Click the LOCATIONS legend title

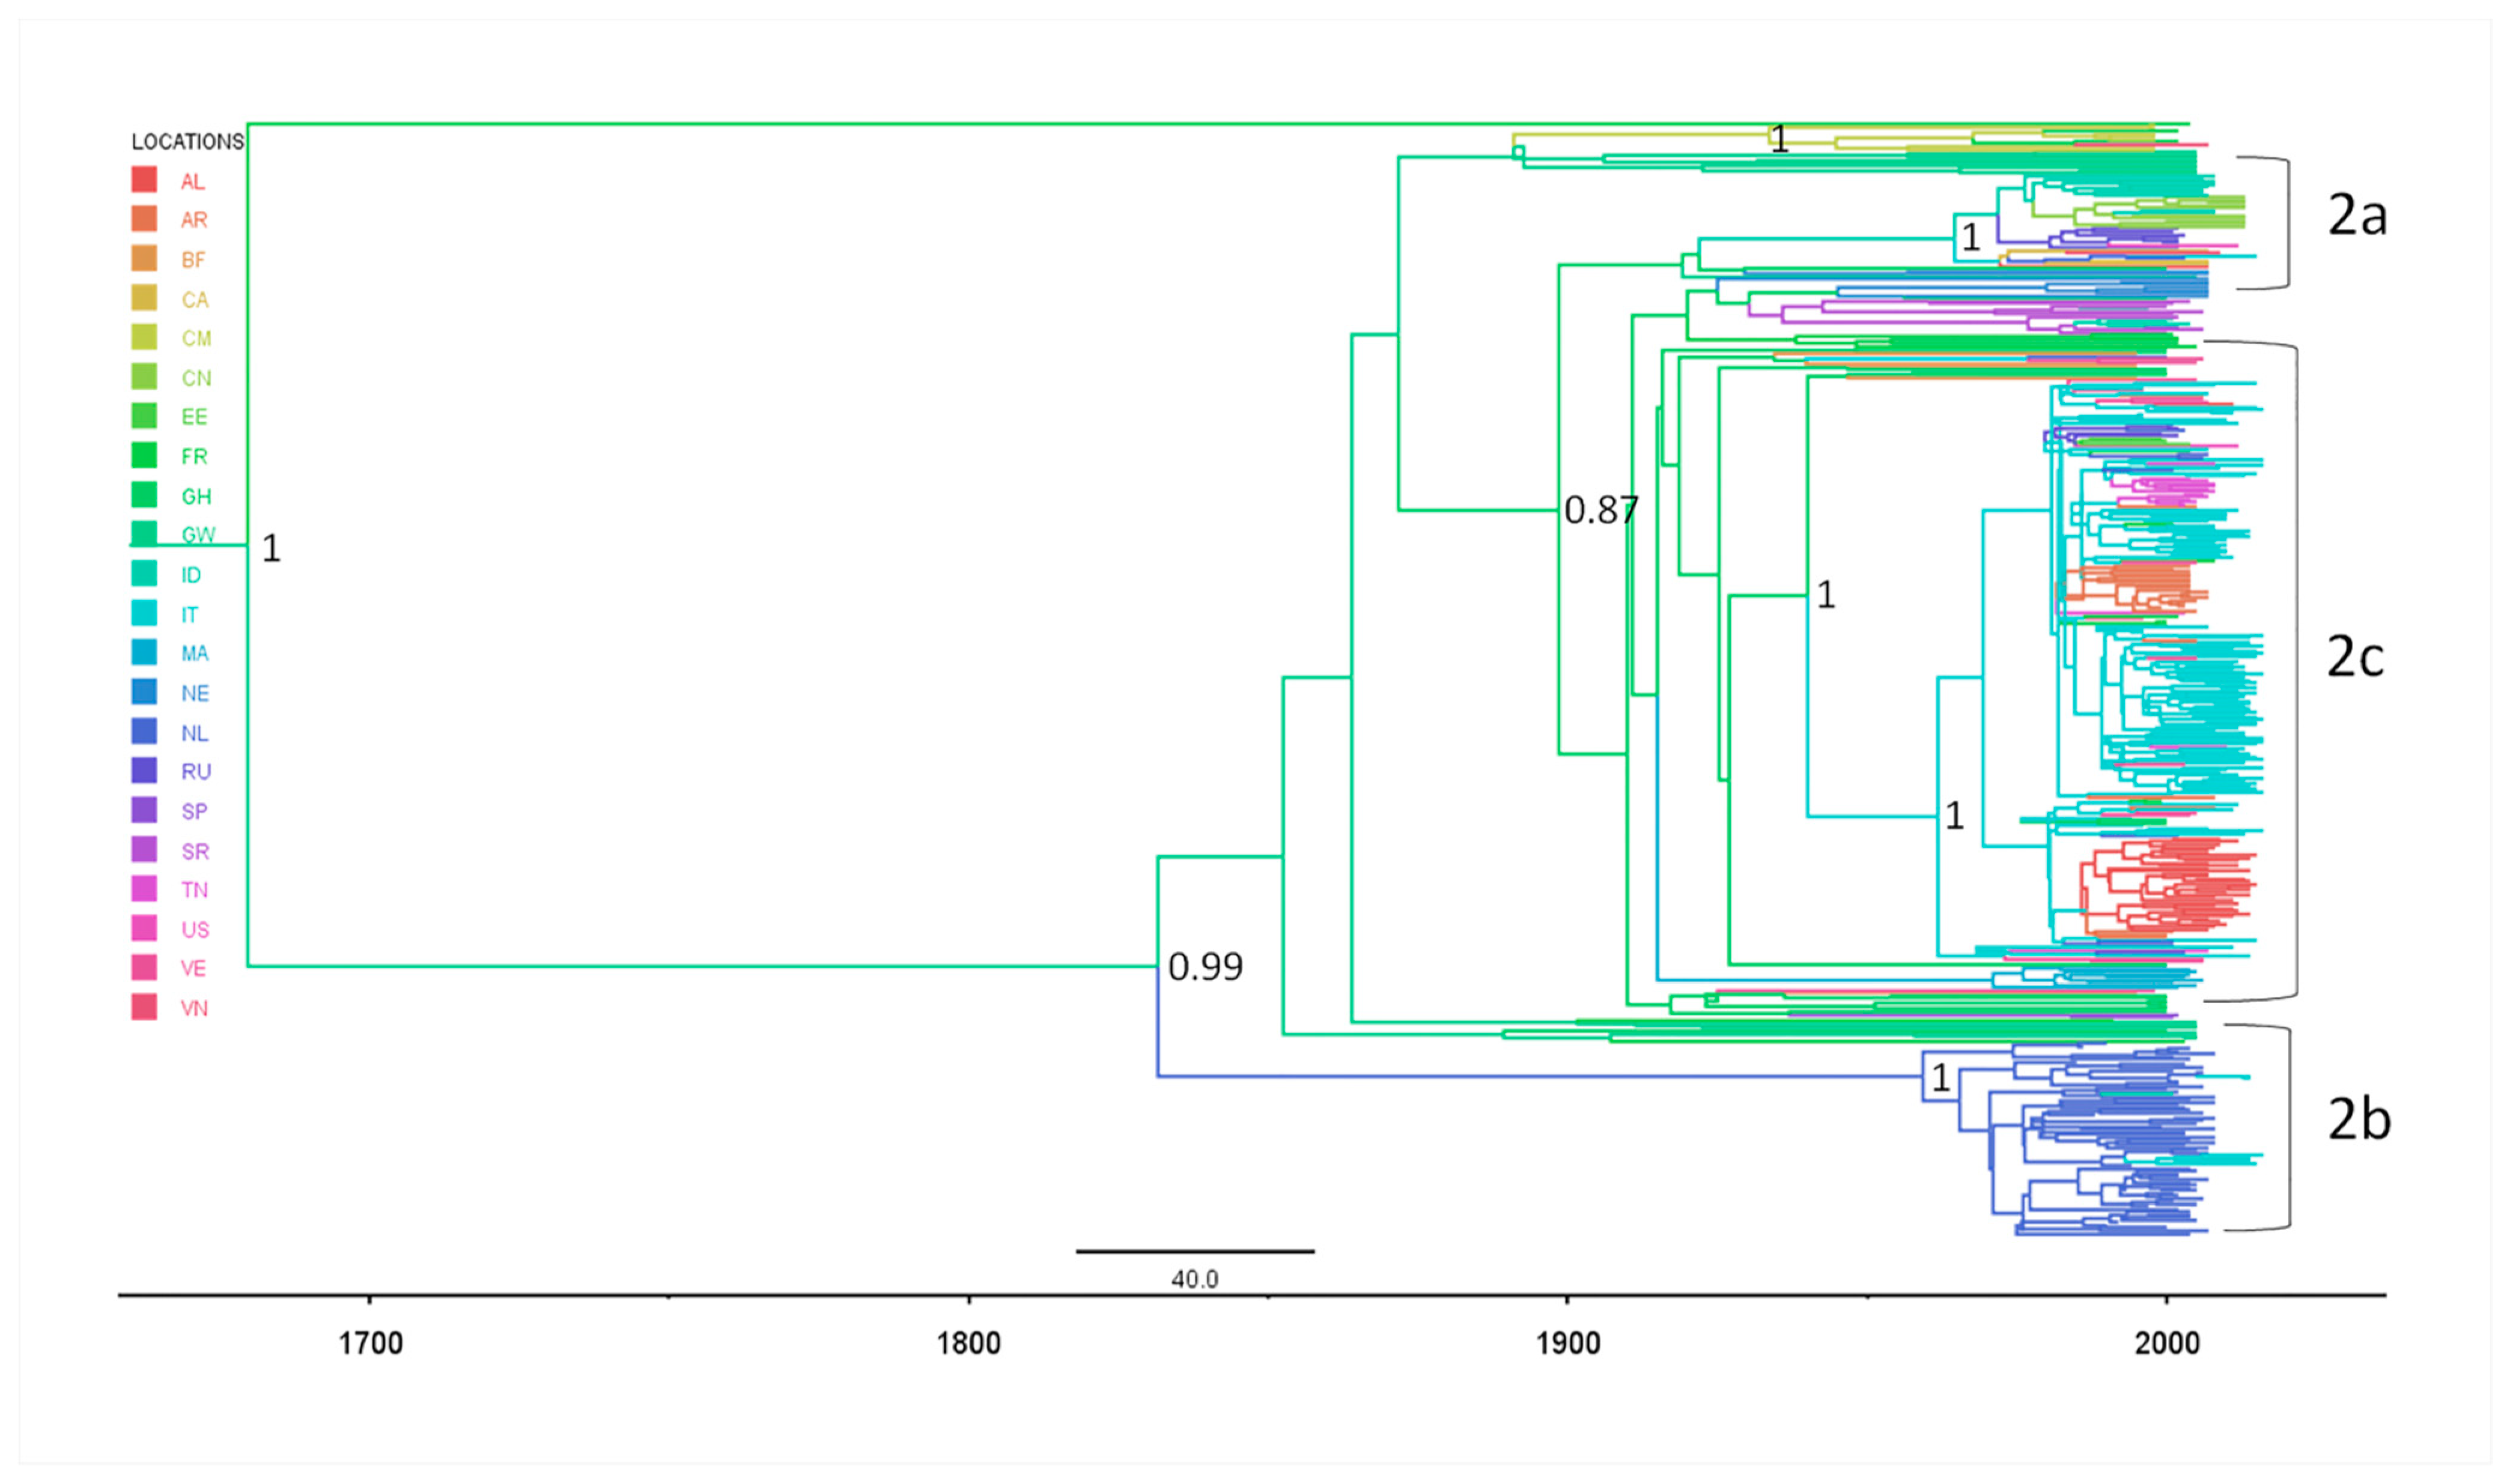coord(188,142)
